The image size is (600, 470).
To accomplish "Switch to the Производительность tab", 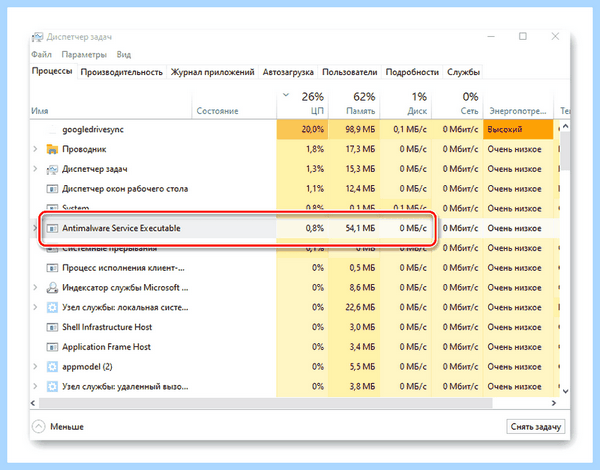I will [122, 72].
